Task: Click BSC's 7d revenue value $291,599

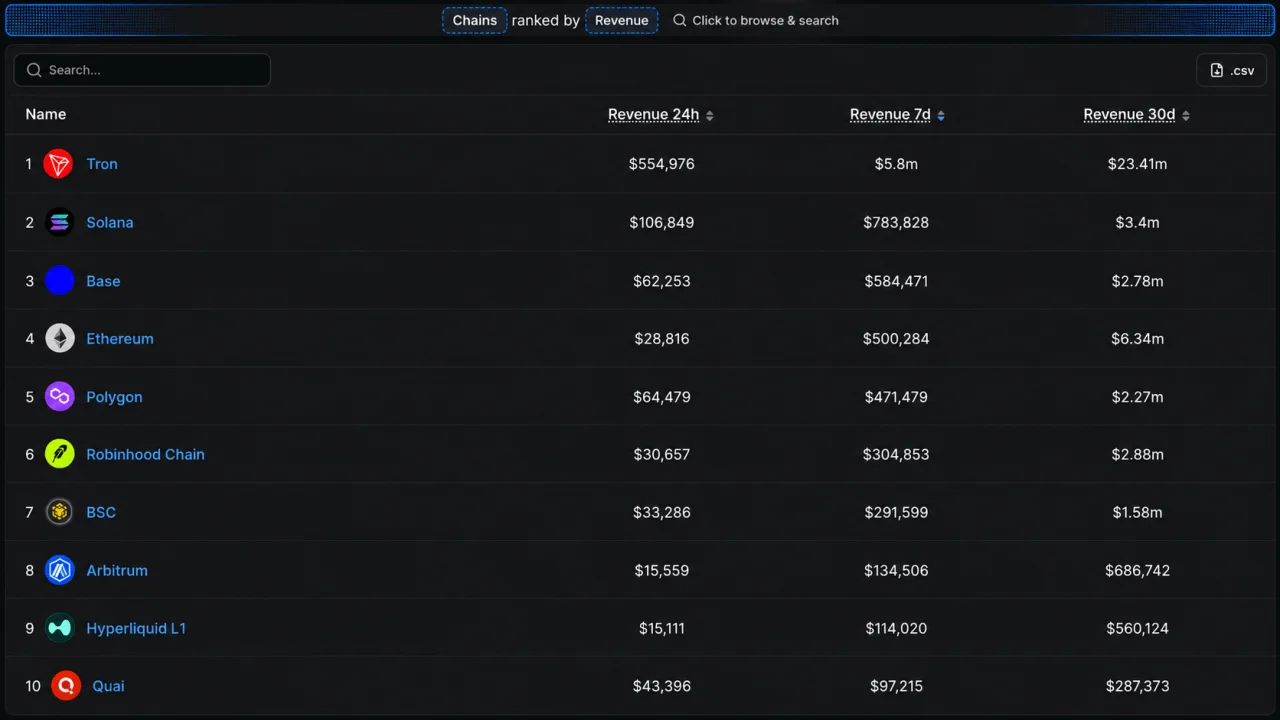Action: (x=896, y=512)
